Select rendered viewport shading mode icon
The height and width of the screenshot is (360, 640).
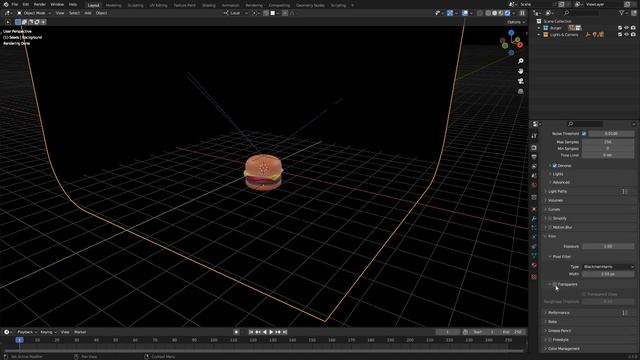click(x=507, y=13)
